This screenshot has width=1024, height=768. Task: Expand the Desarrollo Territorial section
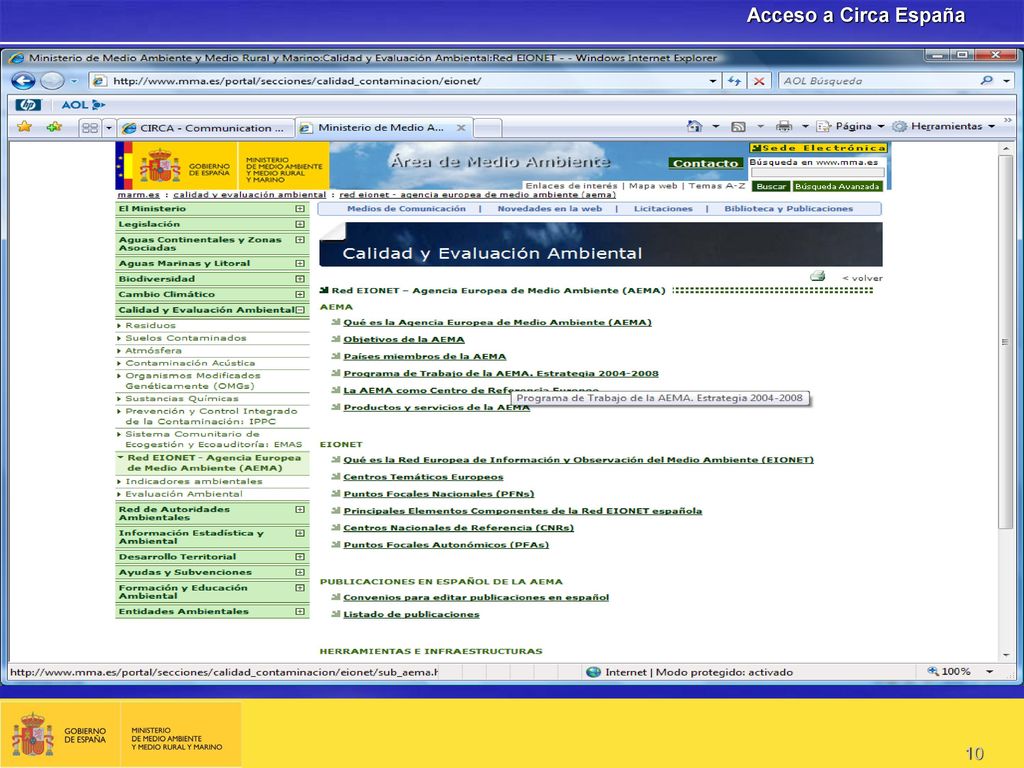(x=300, y=557)
